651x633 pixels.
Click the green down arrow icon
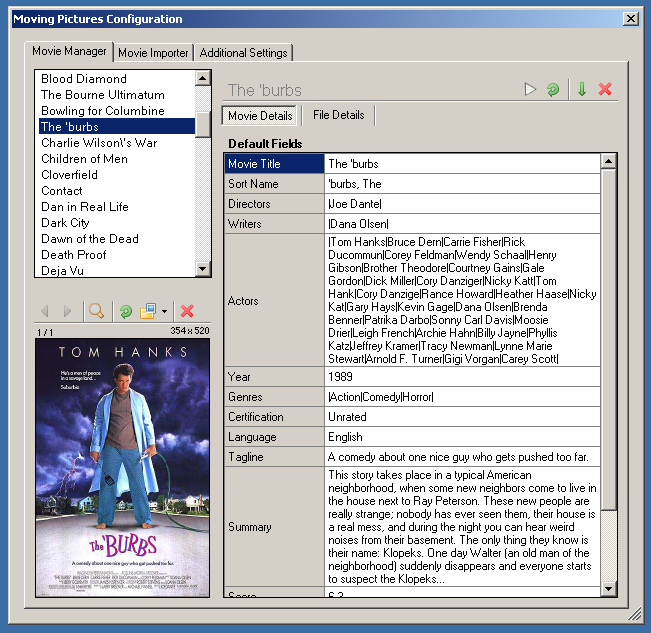[581, 90]
